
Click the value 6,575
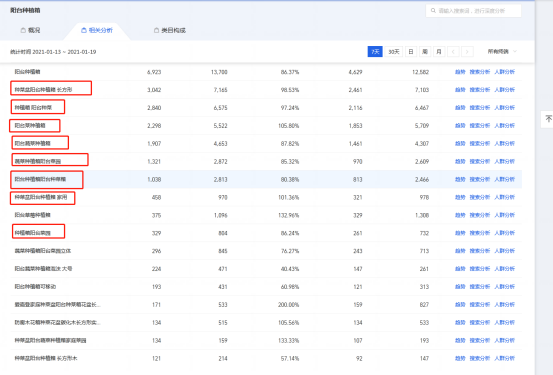point(220,108)
